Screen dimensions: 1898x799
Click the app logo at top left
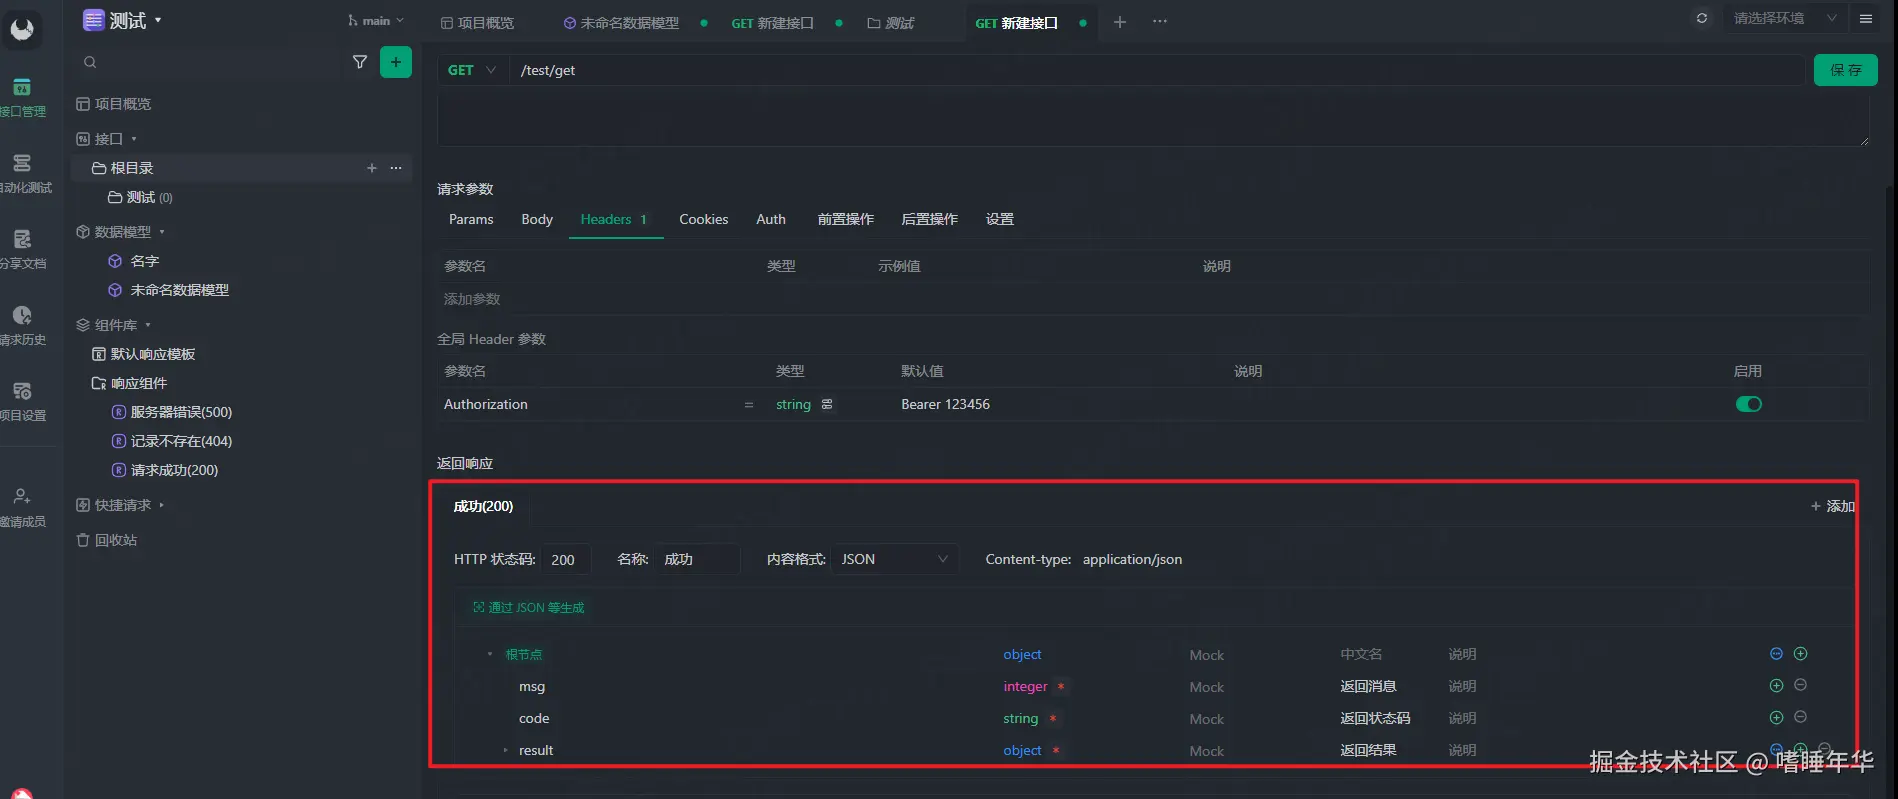click(x=22, y=29)
